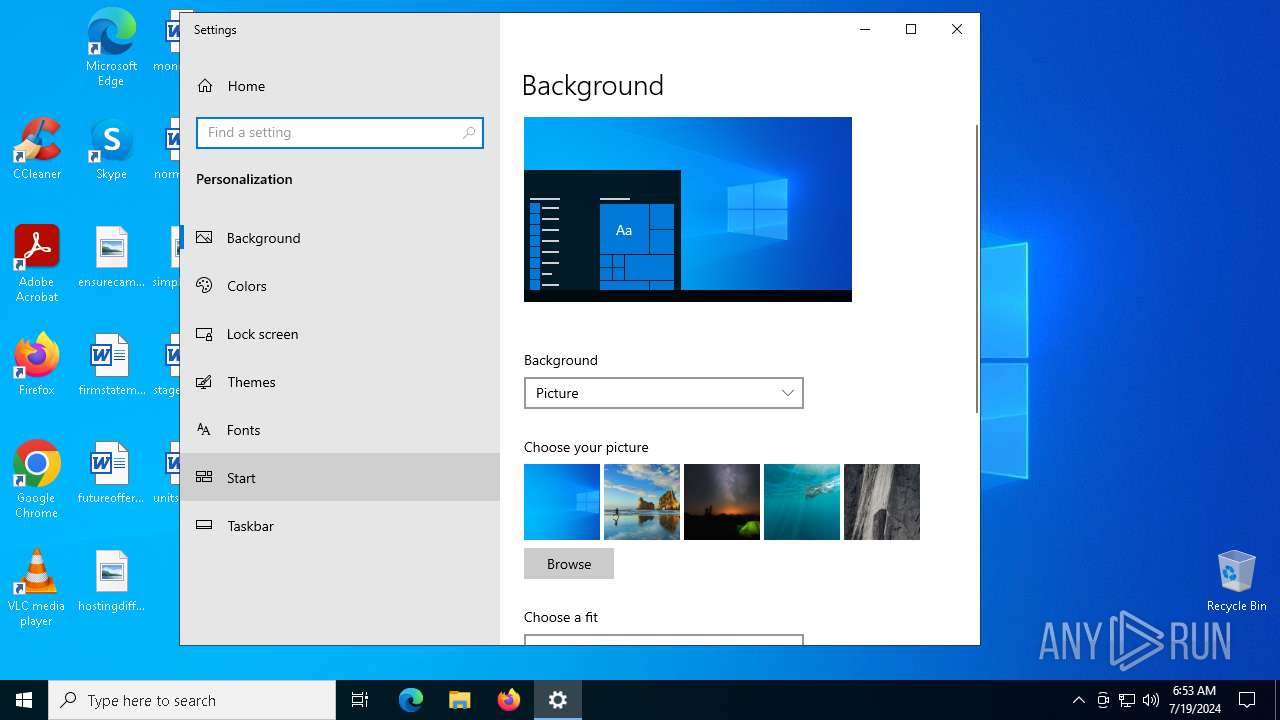Expand the Background Picture dropdown
This screenshot has width=1280, height=720.
(664, 393)
